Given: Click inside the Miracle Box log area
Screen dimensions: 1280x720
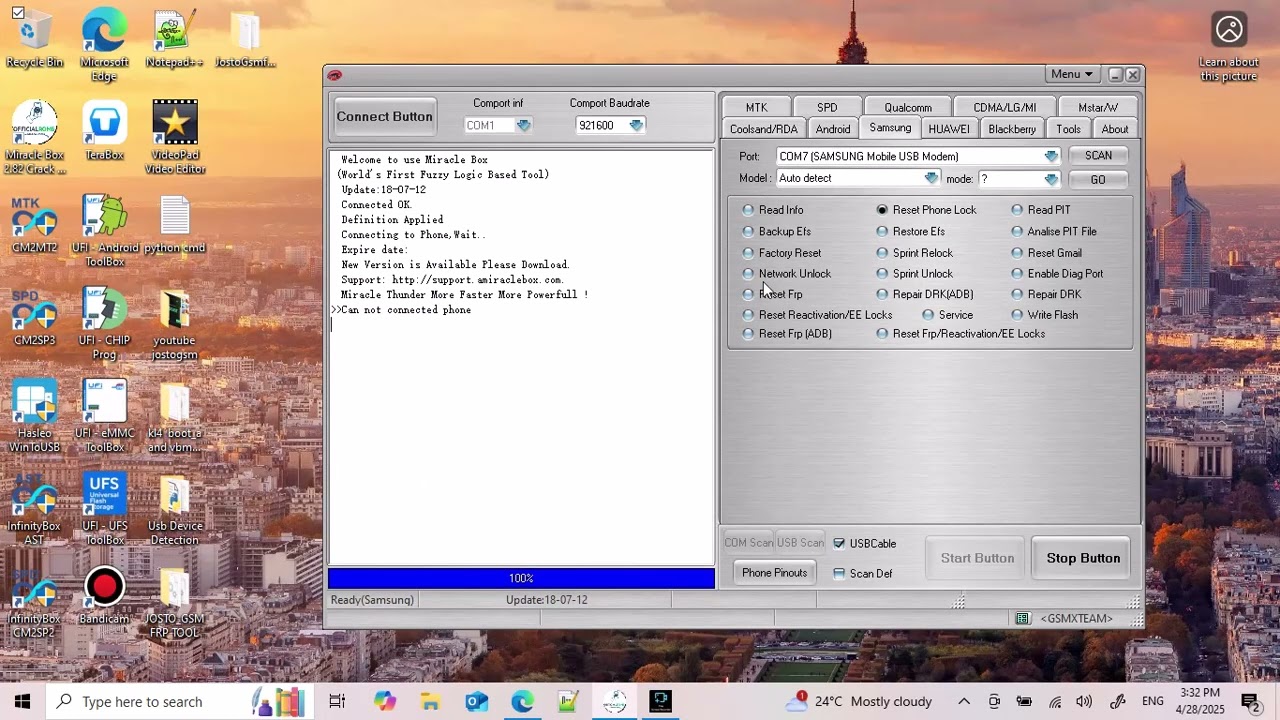Looking at the screenshot, I should click(x=521, y=358).
